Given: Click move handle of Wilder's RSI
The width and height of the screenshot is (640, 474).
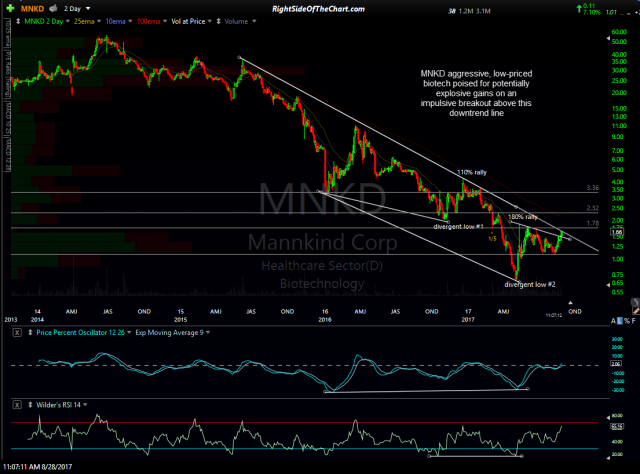Looking at the screenshot, I should (30, 405).
